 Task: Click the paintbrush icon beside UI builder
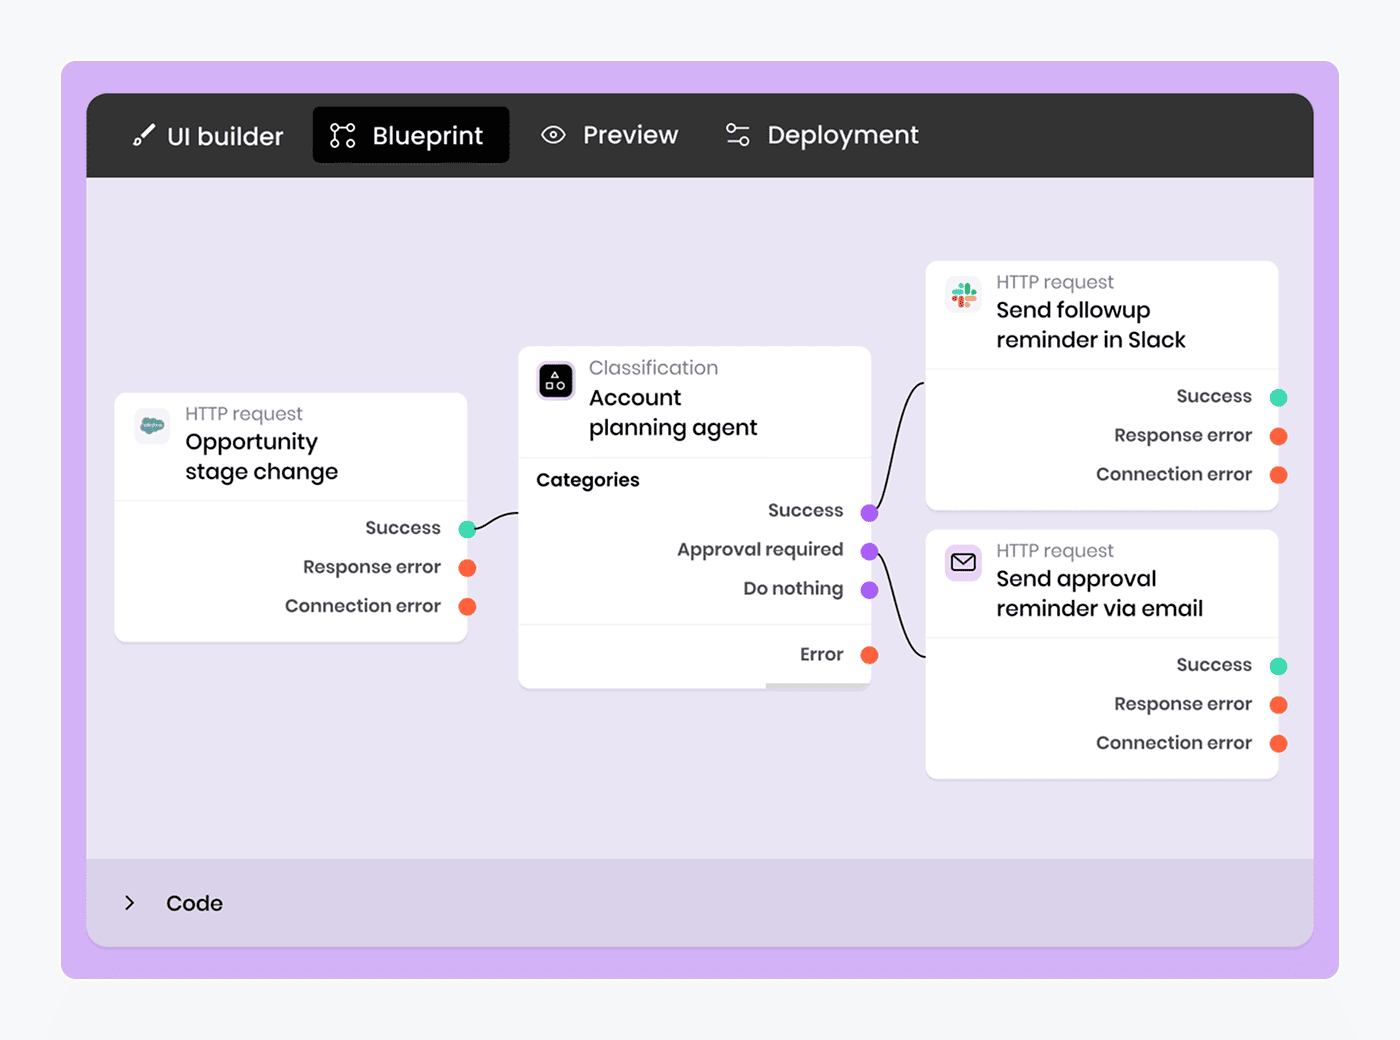point(144,135)
